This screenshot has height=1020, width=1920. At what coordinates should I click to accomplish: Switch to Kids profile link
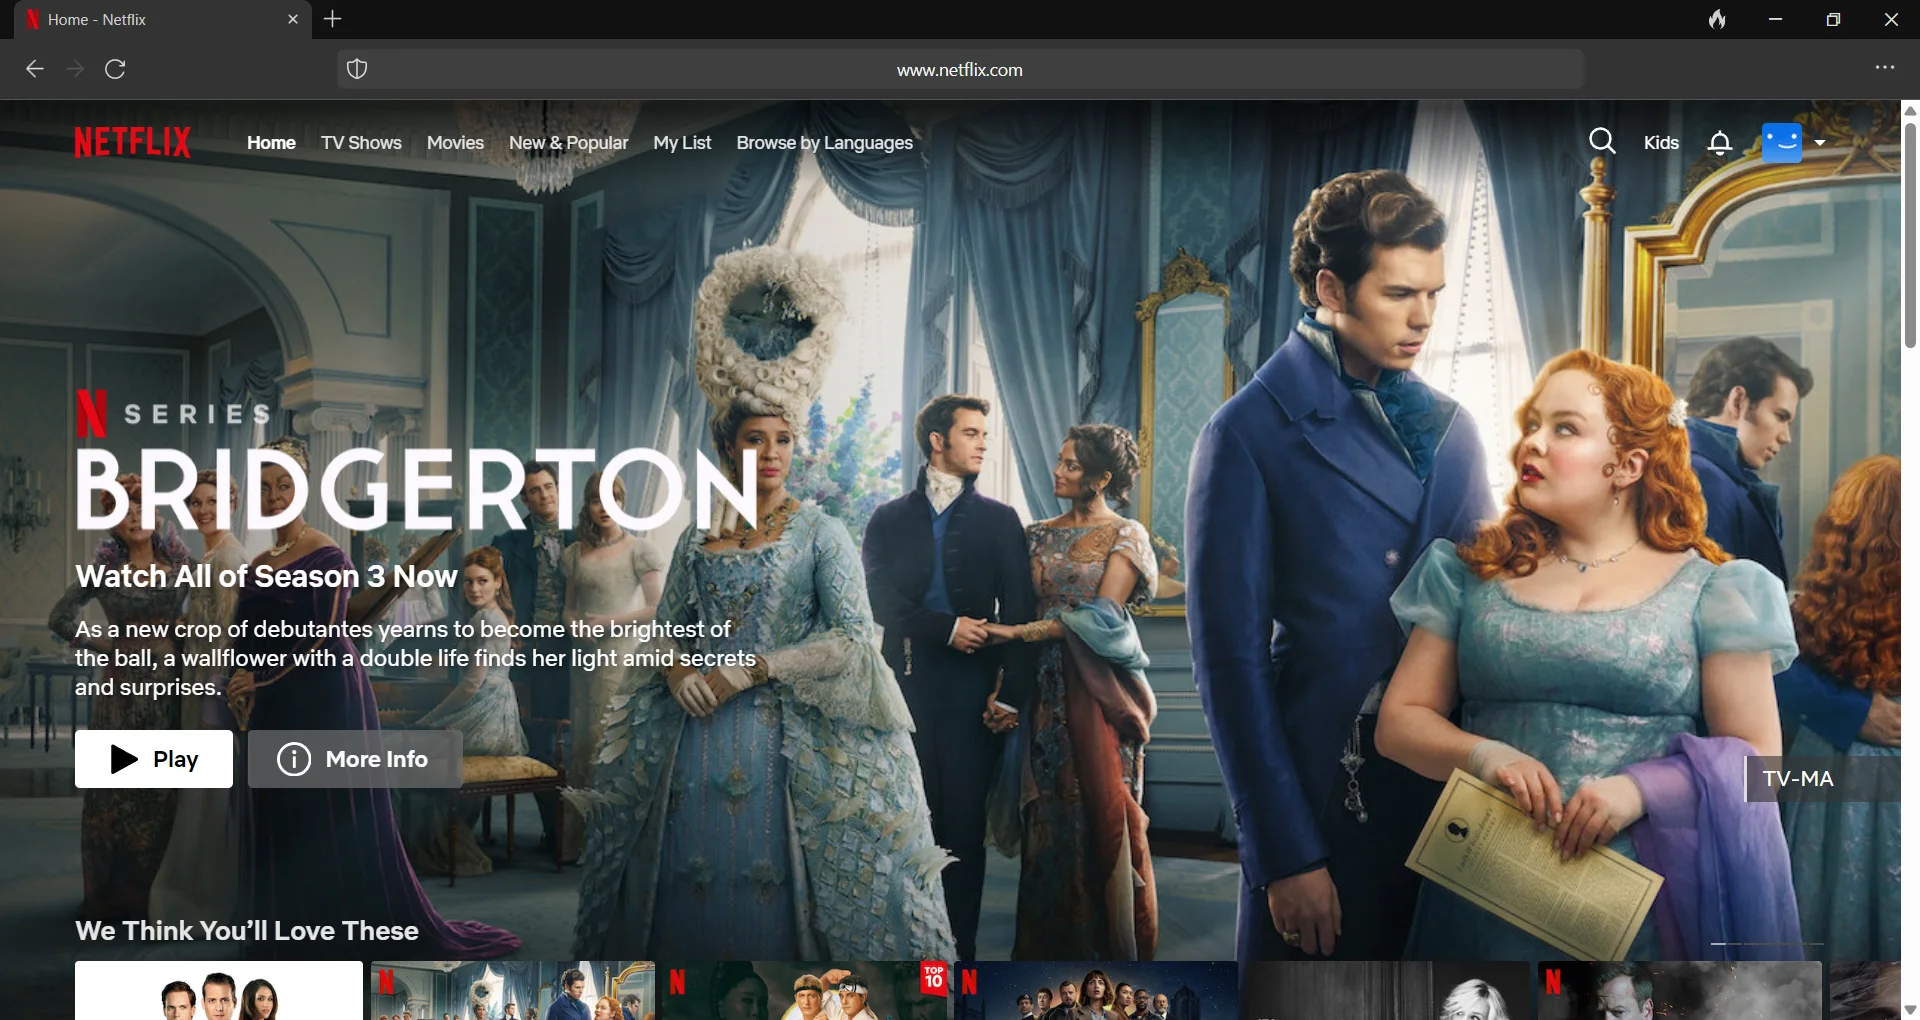tap(1661, 143)
